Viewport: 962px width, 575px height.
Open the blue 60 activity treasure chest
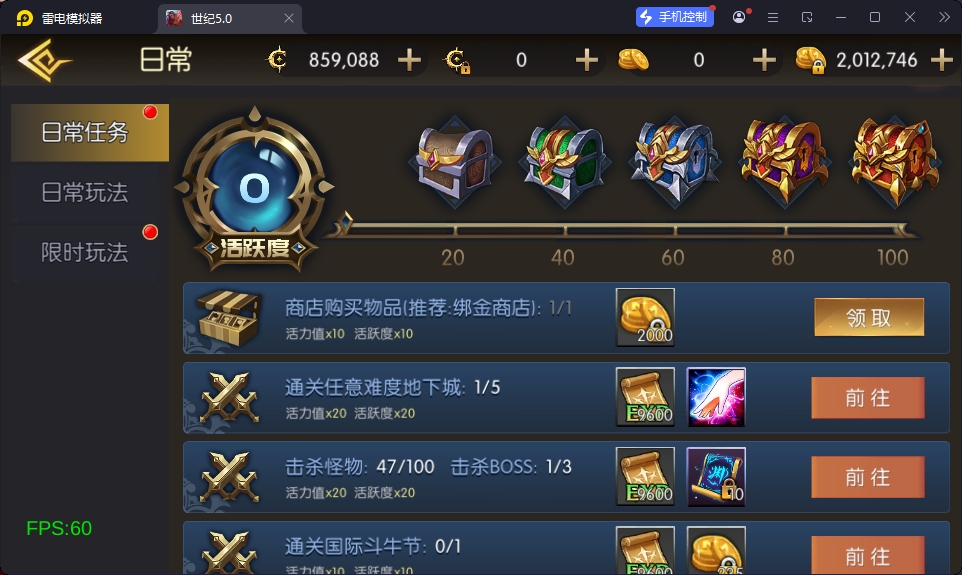[x=674, y=162]
